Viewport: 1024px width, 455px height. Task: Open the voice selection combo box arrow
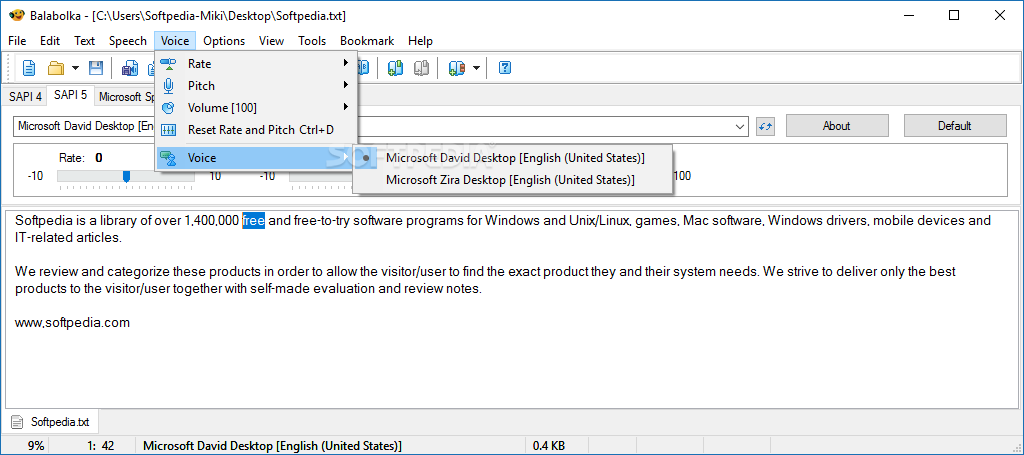741,126
